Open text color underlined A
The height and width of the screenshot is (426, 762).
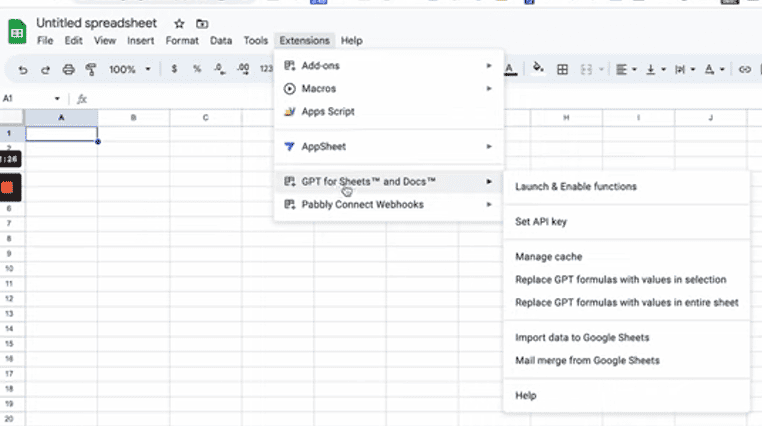point(510,69)
